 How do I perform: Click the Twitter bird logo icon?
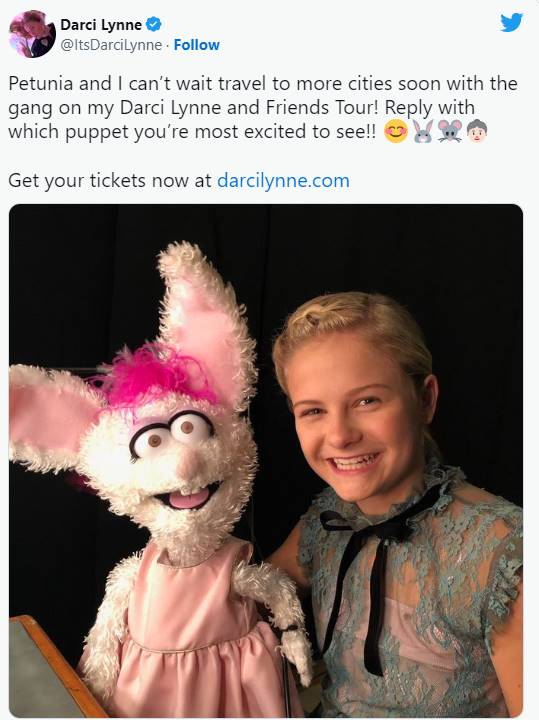511,22
